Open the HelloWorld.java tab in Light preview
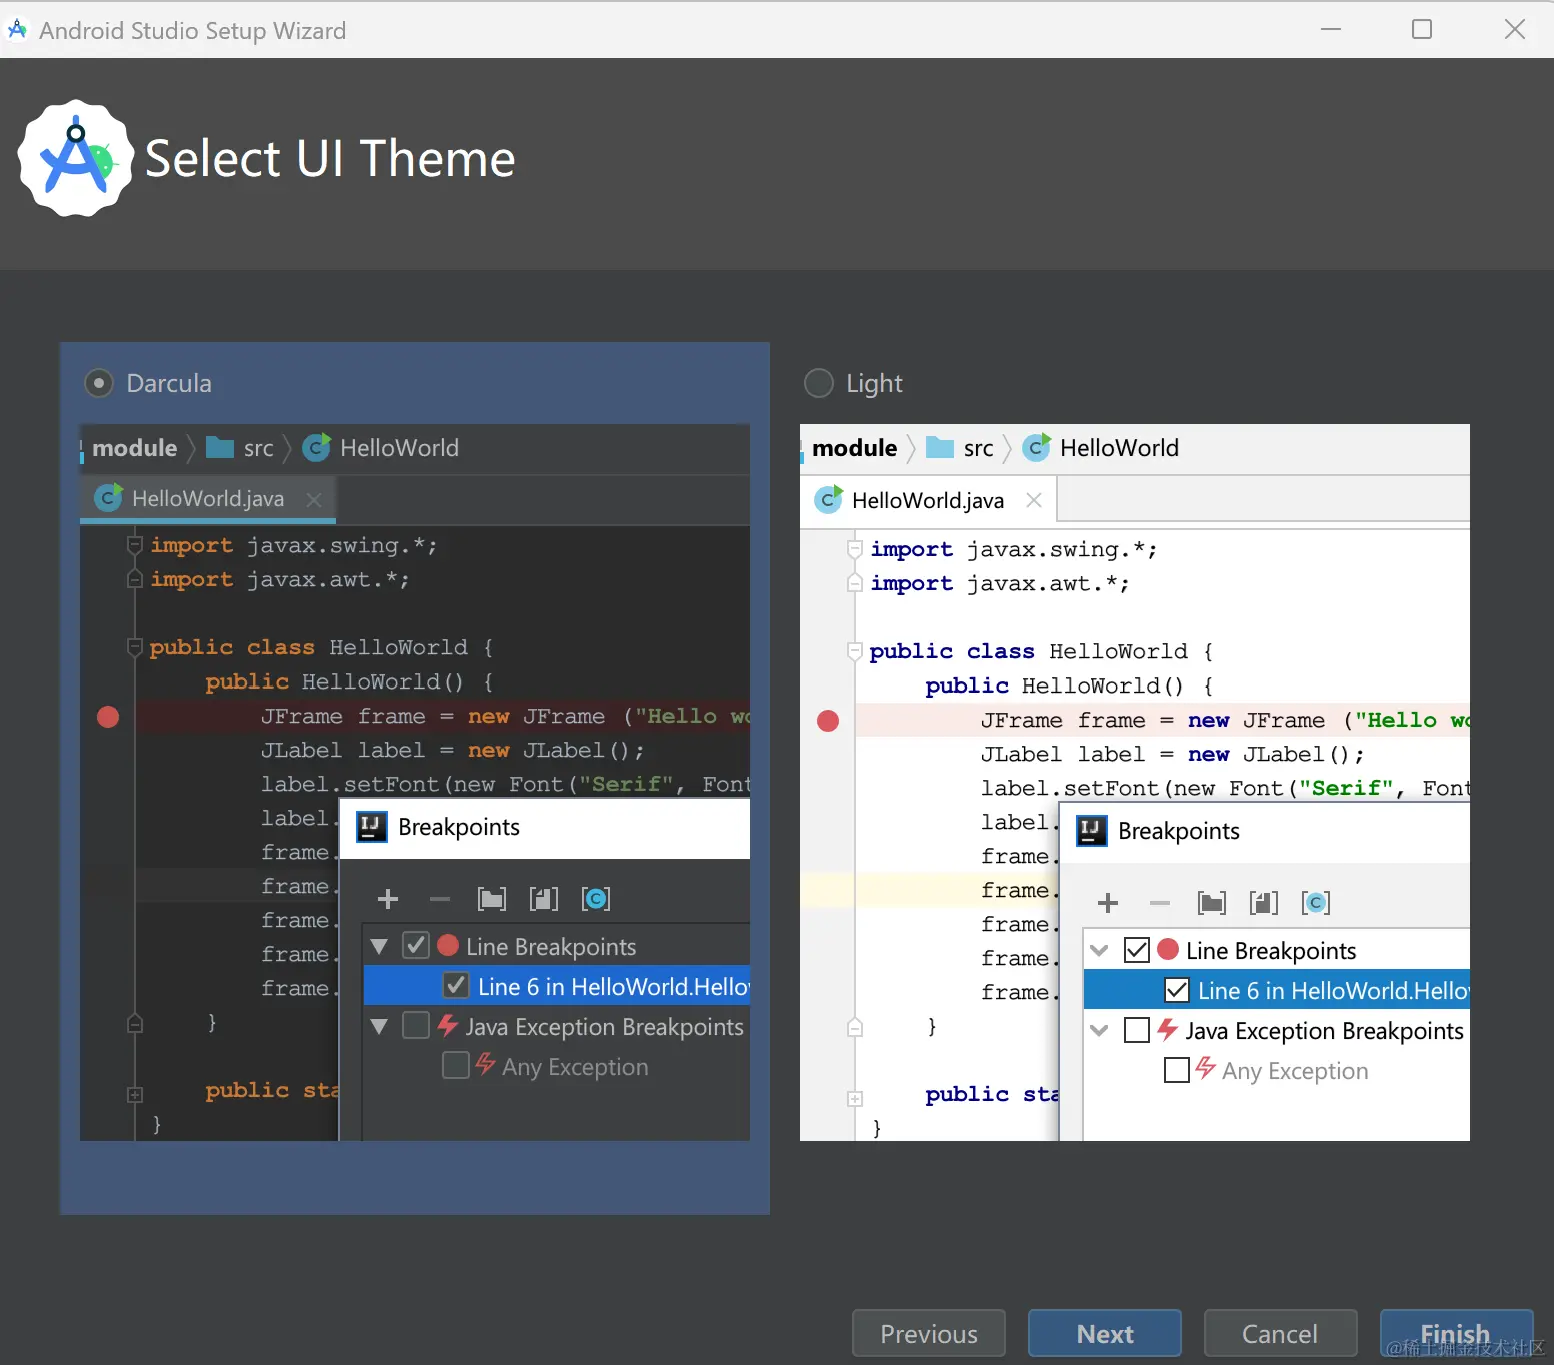The height and width of the screenshot is (1366, 1554). pyautogui.click(x=928, y=500)
